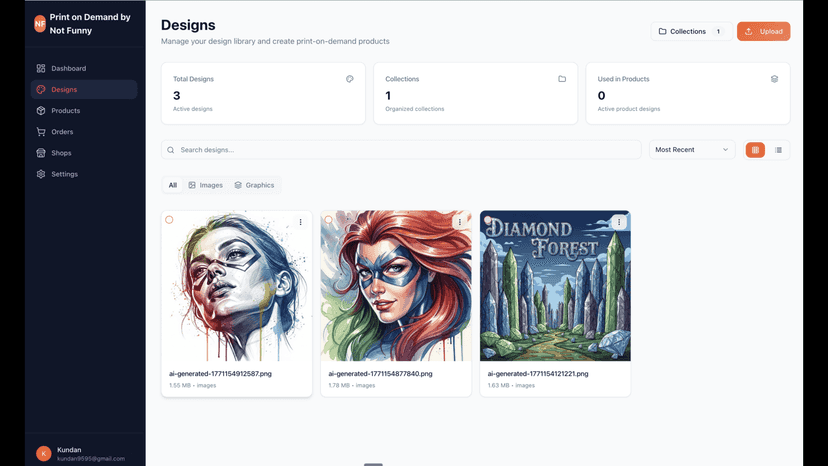Open the Diamond Forest design thumbnail
The width and height of the screenshot is (828, 466).
click(x=555, y=286)
